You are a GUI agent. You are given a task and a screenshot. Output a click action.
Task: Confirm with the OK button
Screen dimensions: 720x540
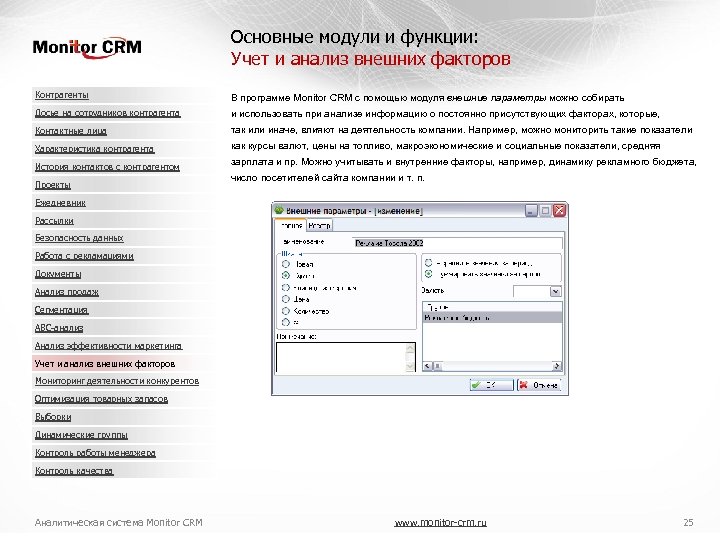click(x=491, y=385)
